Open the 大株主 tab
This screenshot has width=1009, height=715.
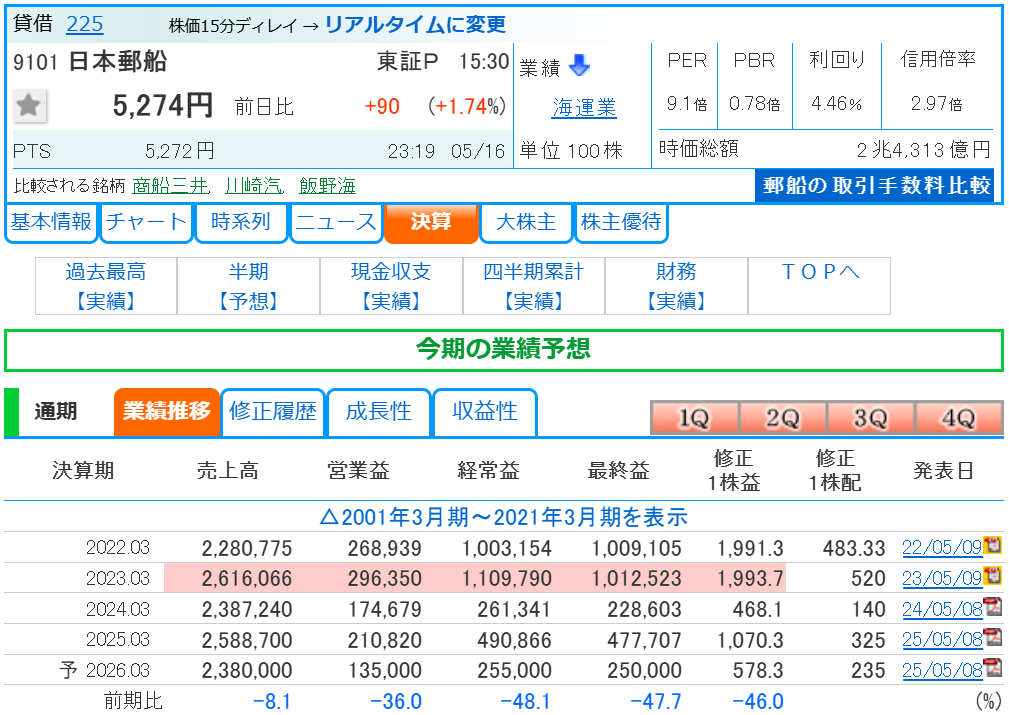click(x=526, y=223)
